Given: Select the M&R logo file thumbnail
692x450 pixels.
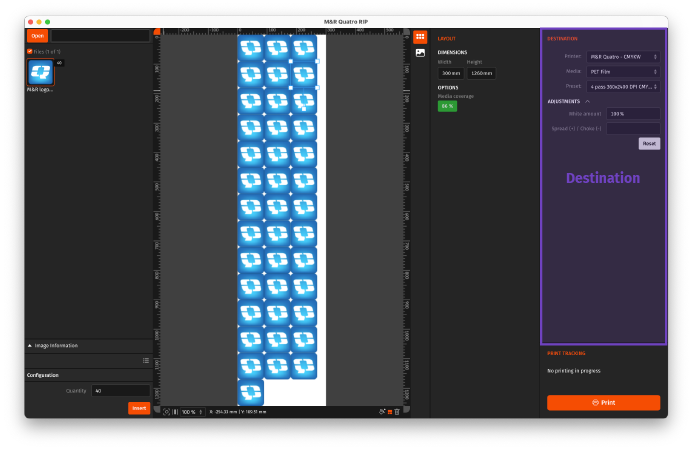Looking at the screenshot, I should point(41,72).
